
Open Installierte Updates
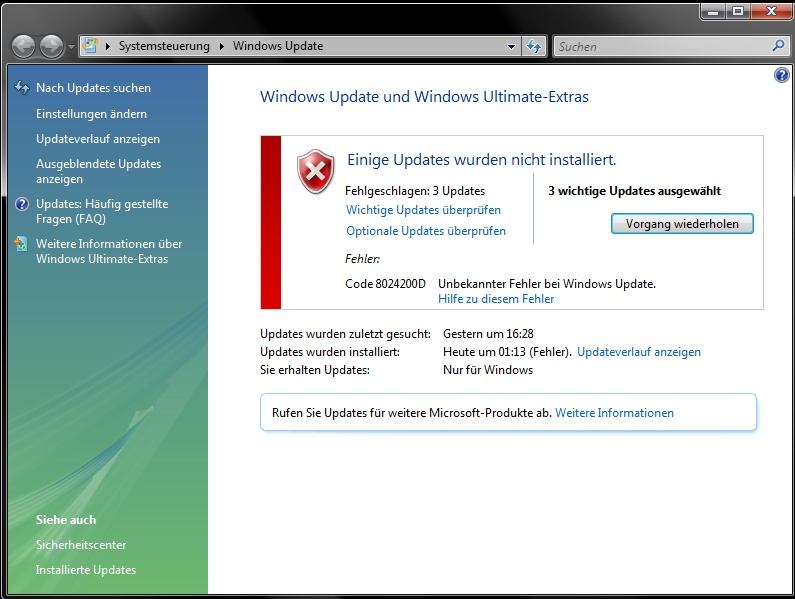point(86,570)
